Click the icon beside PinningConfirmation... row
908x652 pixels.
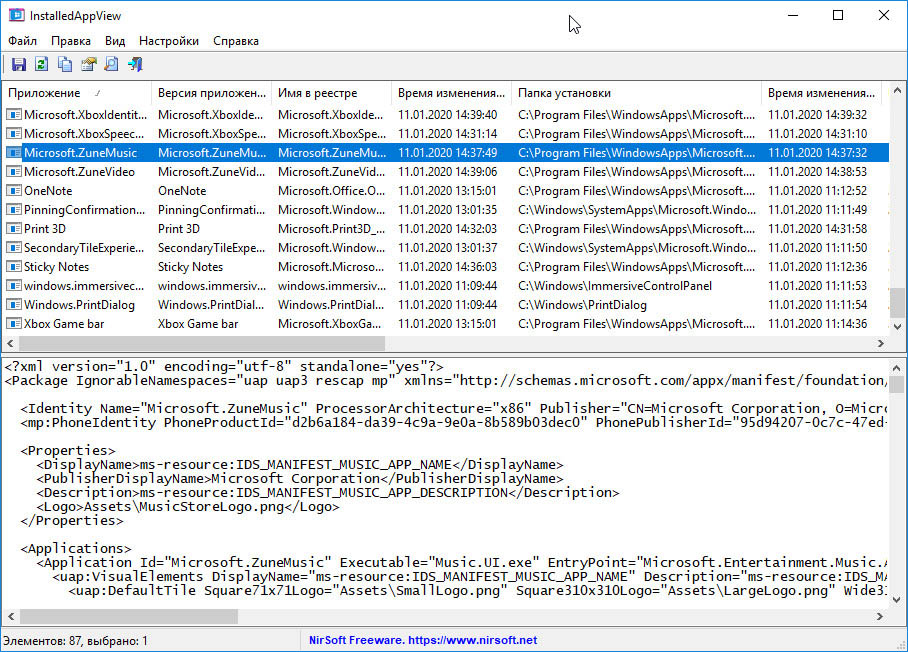tap(14, 210)
